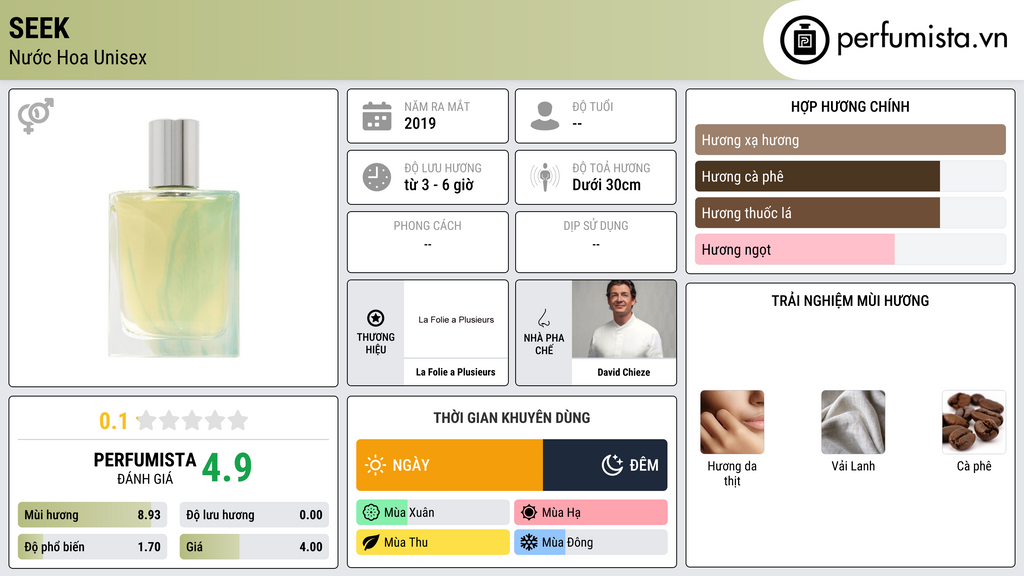The image size is (1024, 576).
Task: Click the Thời gian khuyên dùng heading
Action: coord(512,417)
